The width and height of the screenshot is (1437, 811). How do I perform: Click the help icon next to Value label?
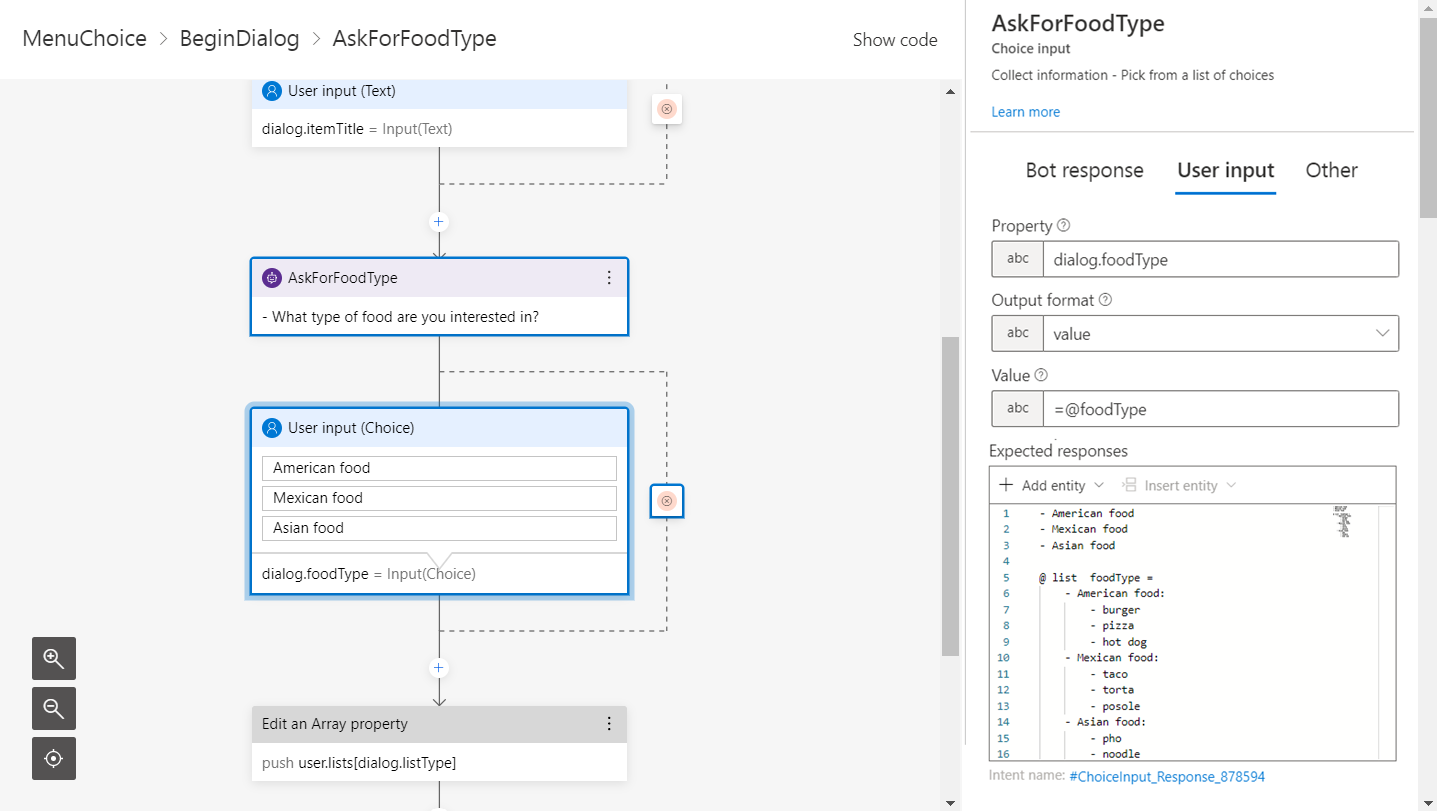coord(1040,376)
